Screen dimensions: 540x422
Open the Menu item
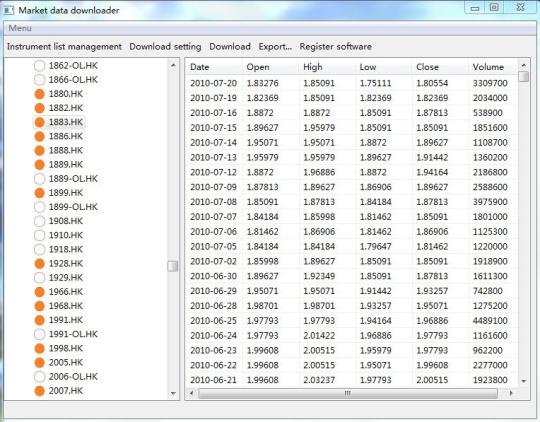(x=20, y=28)
